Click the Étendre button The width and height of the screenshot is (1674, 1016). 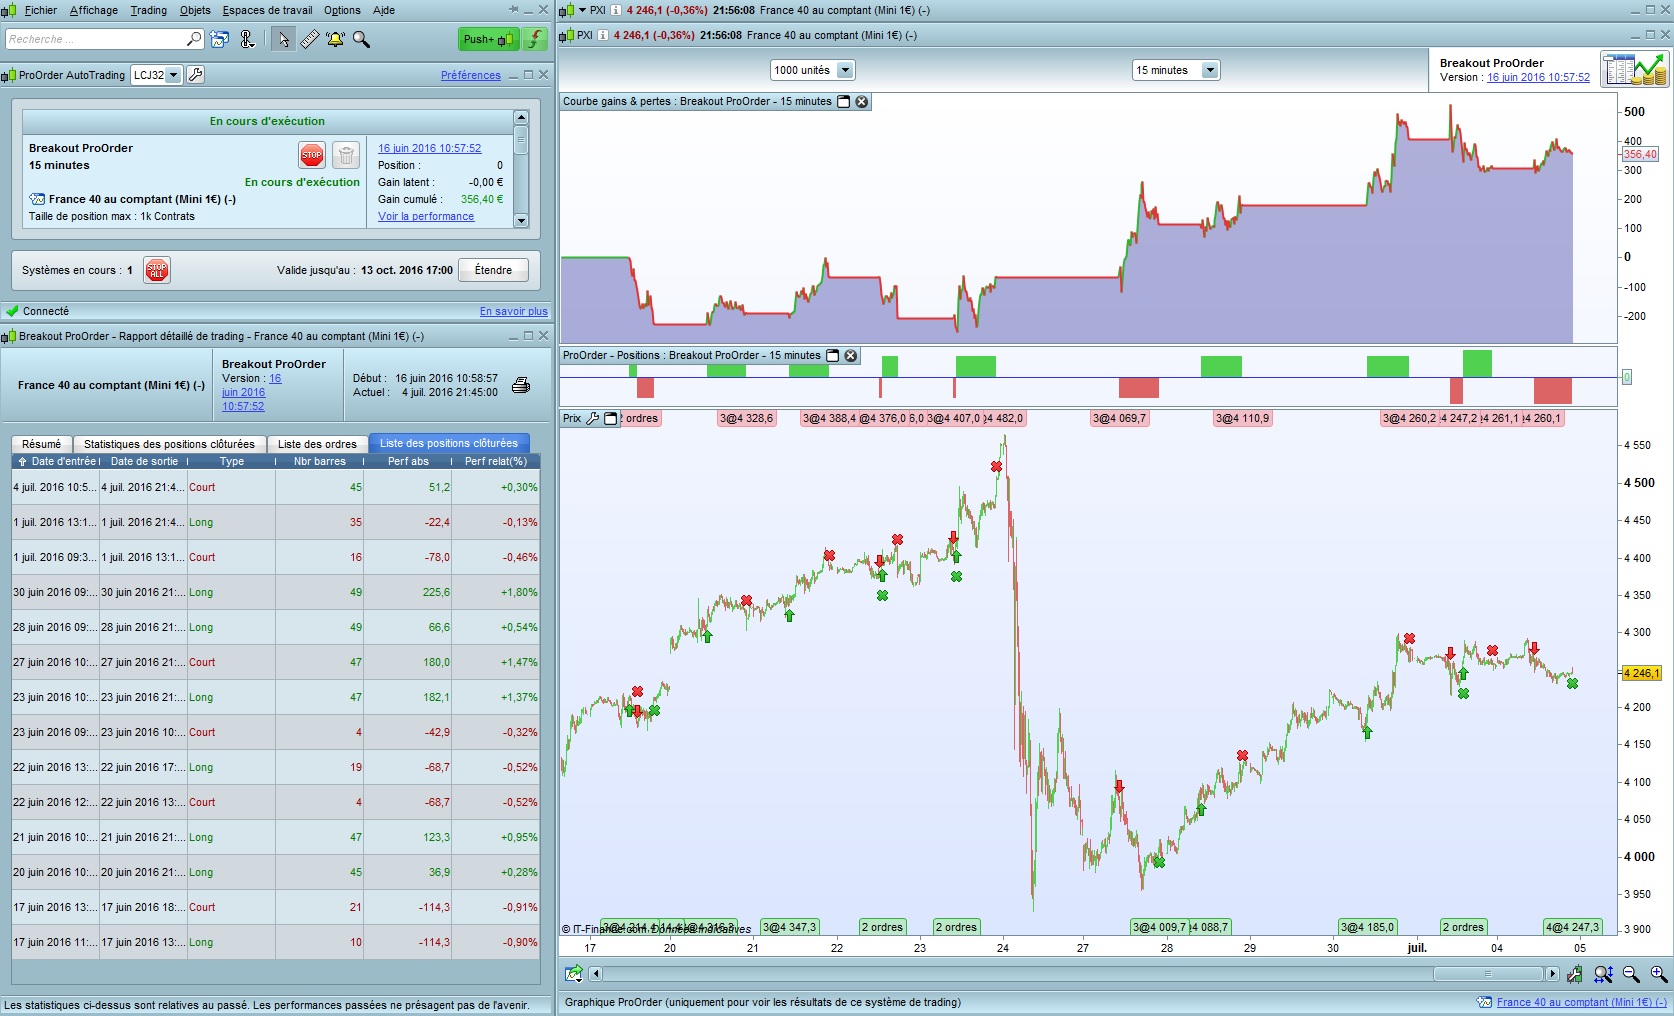493,270
